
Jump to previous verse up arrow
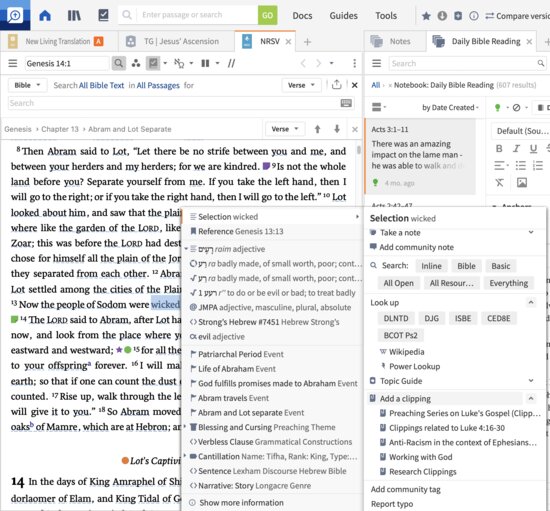[317, 129]
